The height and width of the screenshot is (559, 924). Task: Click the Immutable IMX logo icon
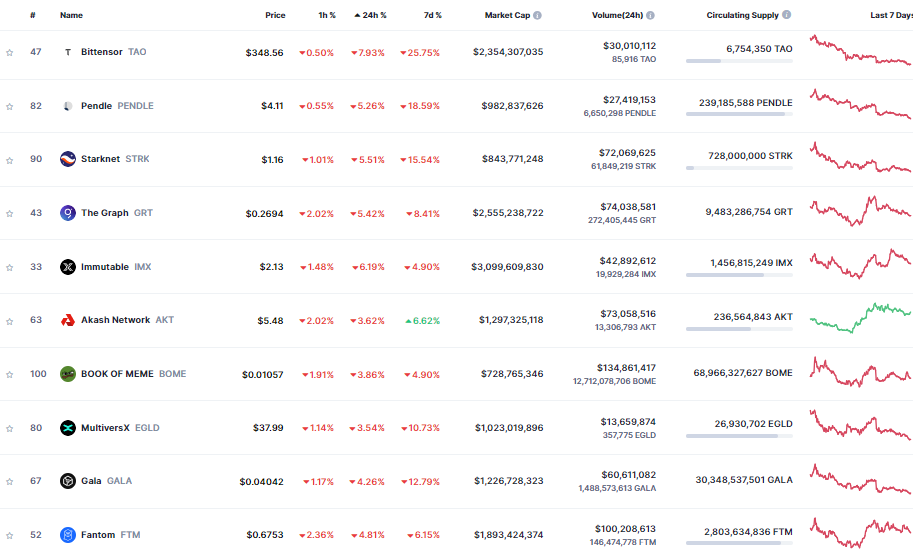[68, 267]
